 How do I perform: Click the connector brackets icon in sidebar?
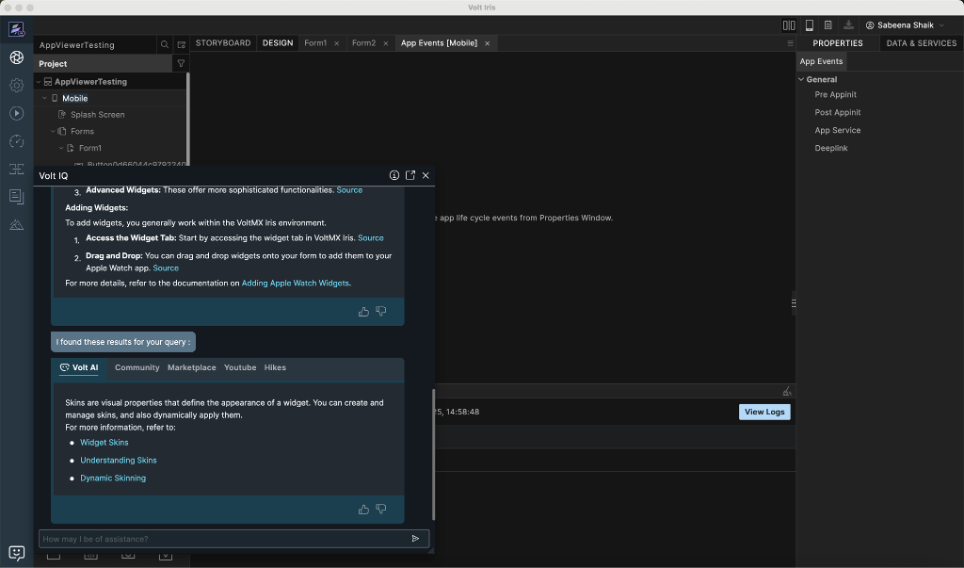click(17, 169)
